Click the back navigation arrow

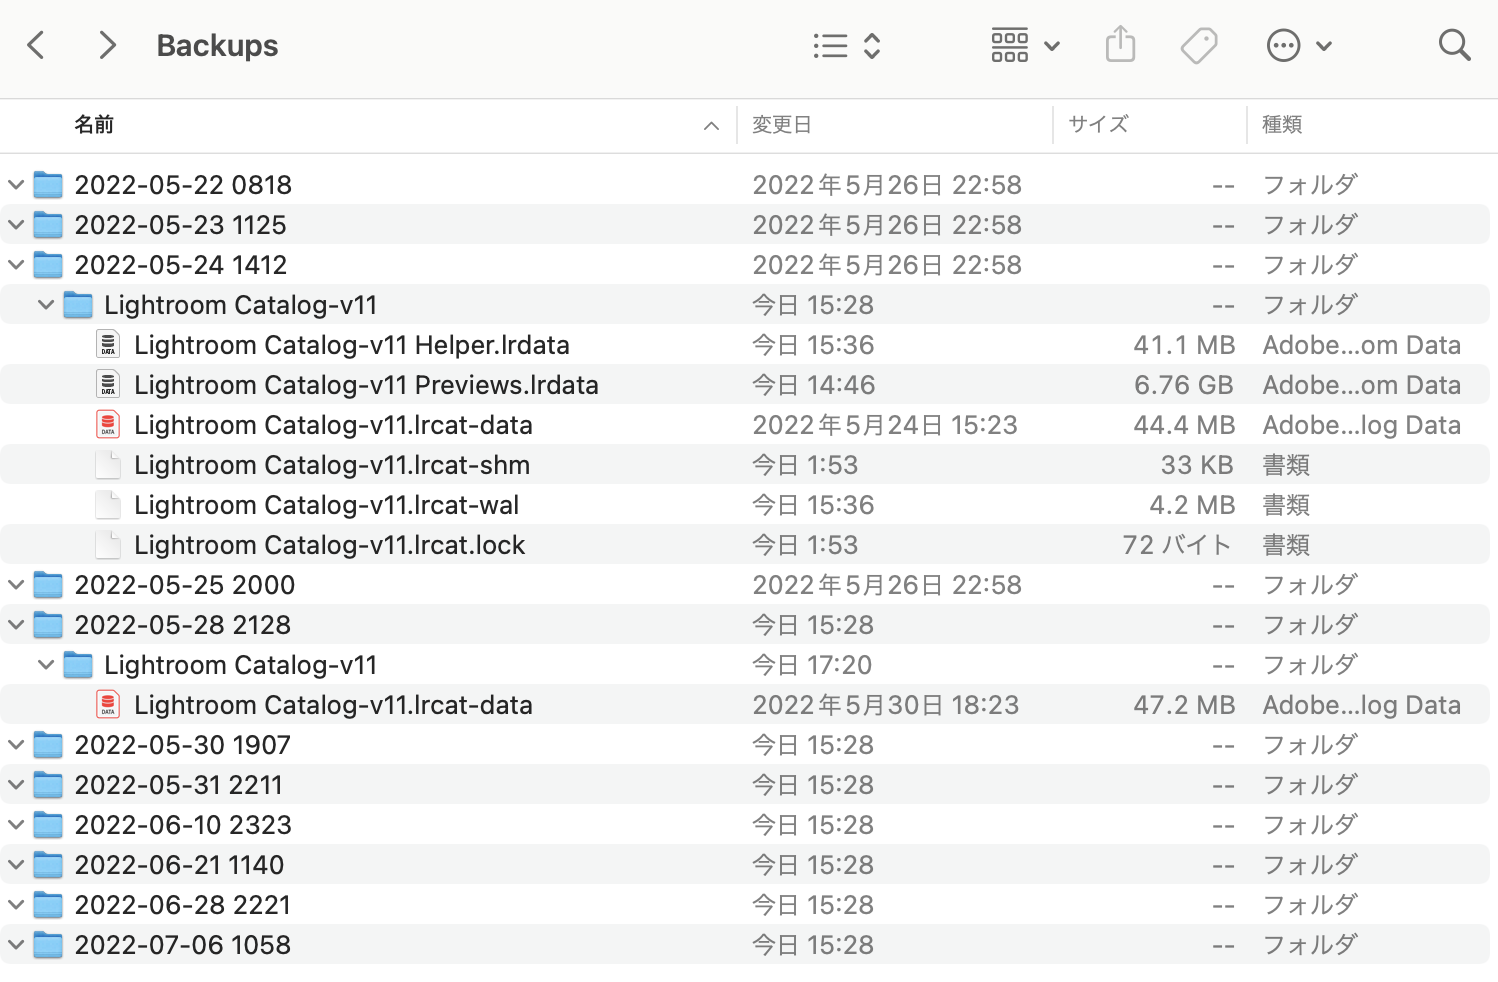tap(37, 45)
